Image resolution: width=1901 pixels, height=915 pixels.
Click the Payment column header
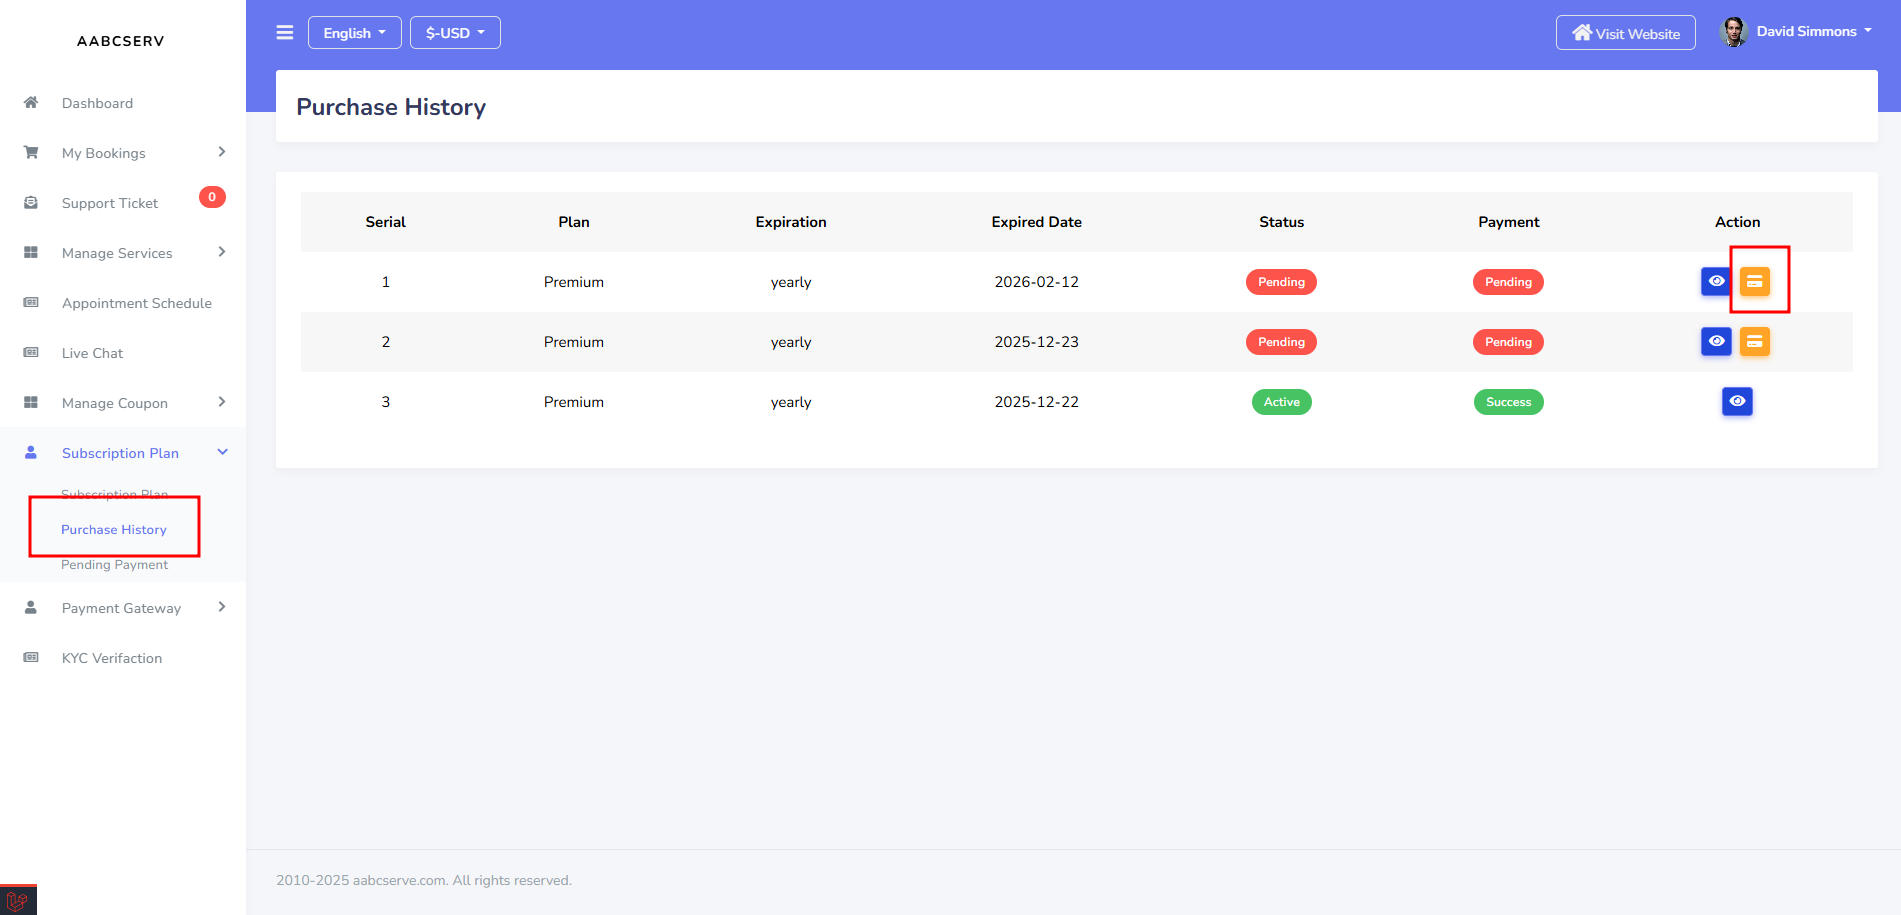click(1508, 222)
